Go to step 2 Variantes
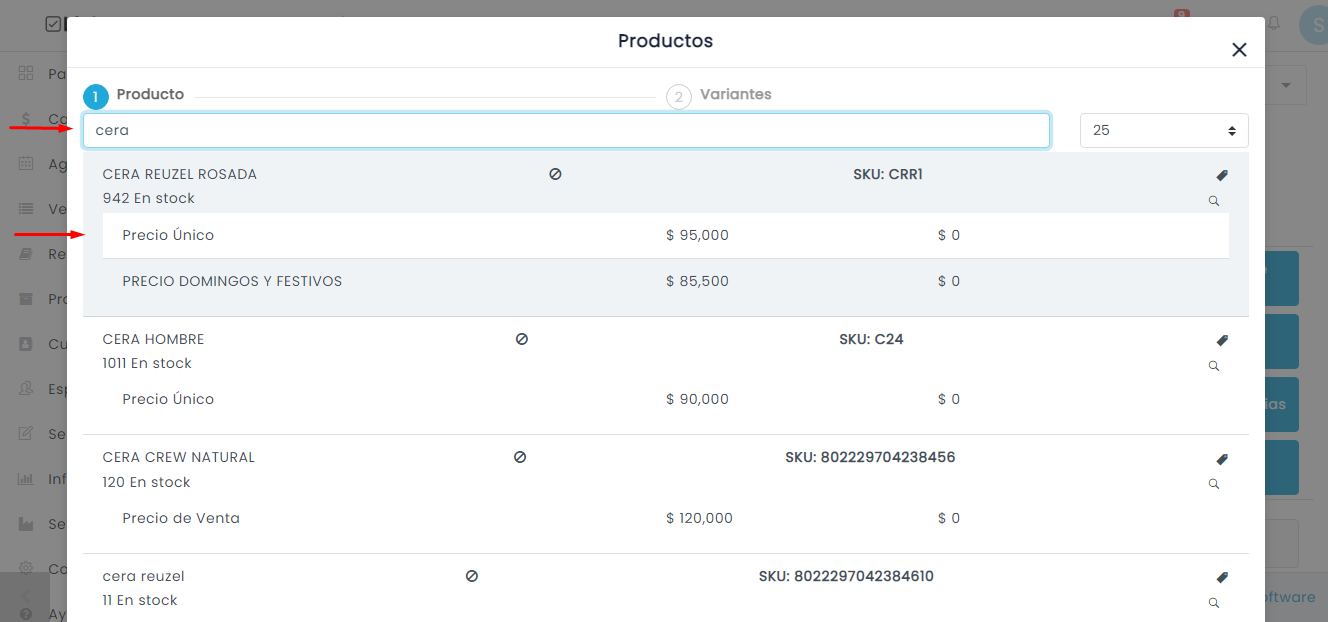 pos(720,96)
